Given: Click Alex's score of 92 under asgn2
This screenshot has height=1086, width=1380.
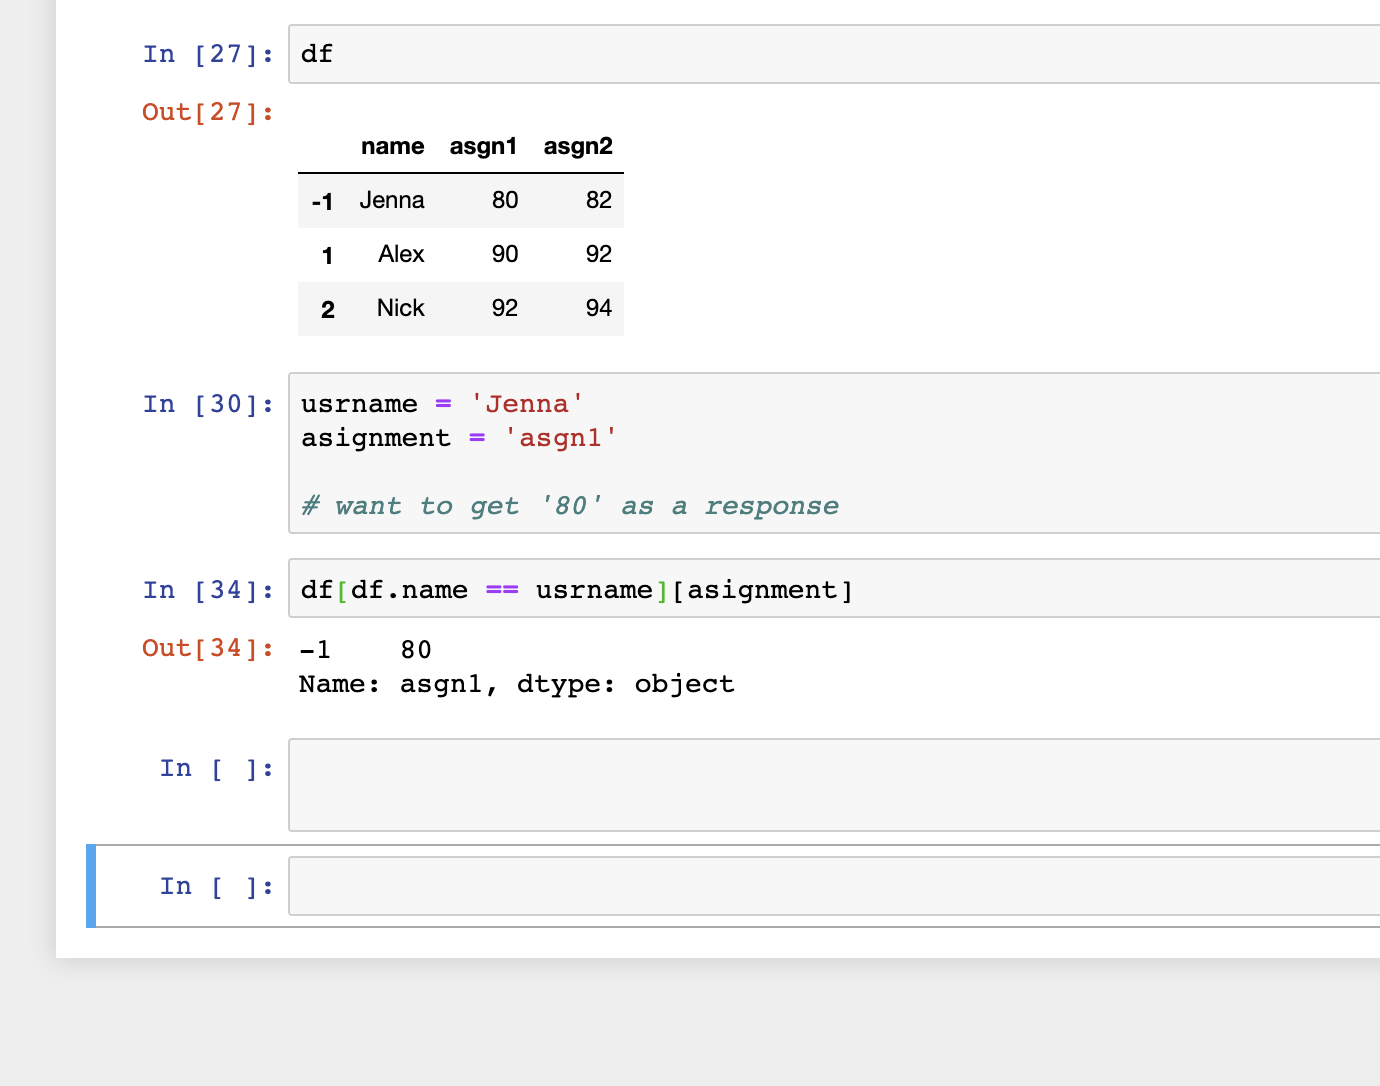Looking at the screenshot, I should pyautogui.click(x=598, y=254).
